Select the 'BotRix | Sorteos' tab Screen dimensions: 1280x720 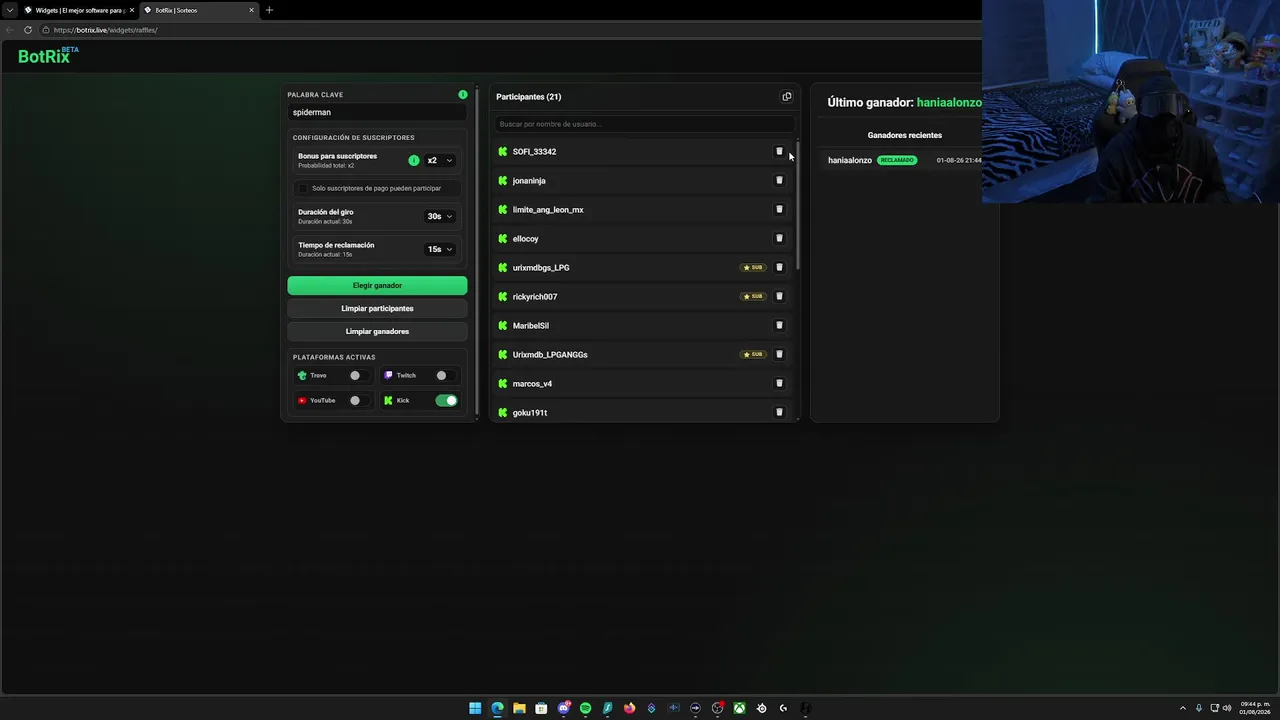pos(199,10)
